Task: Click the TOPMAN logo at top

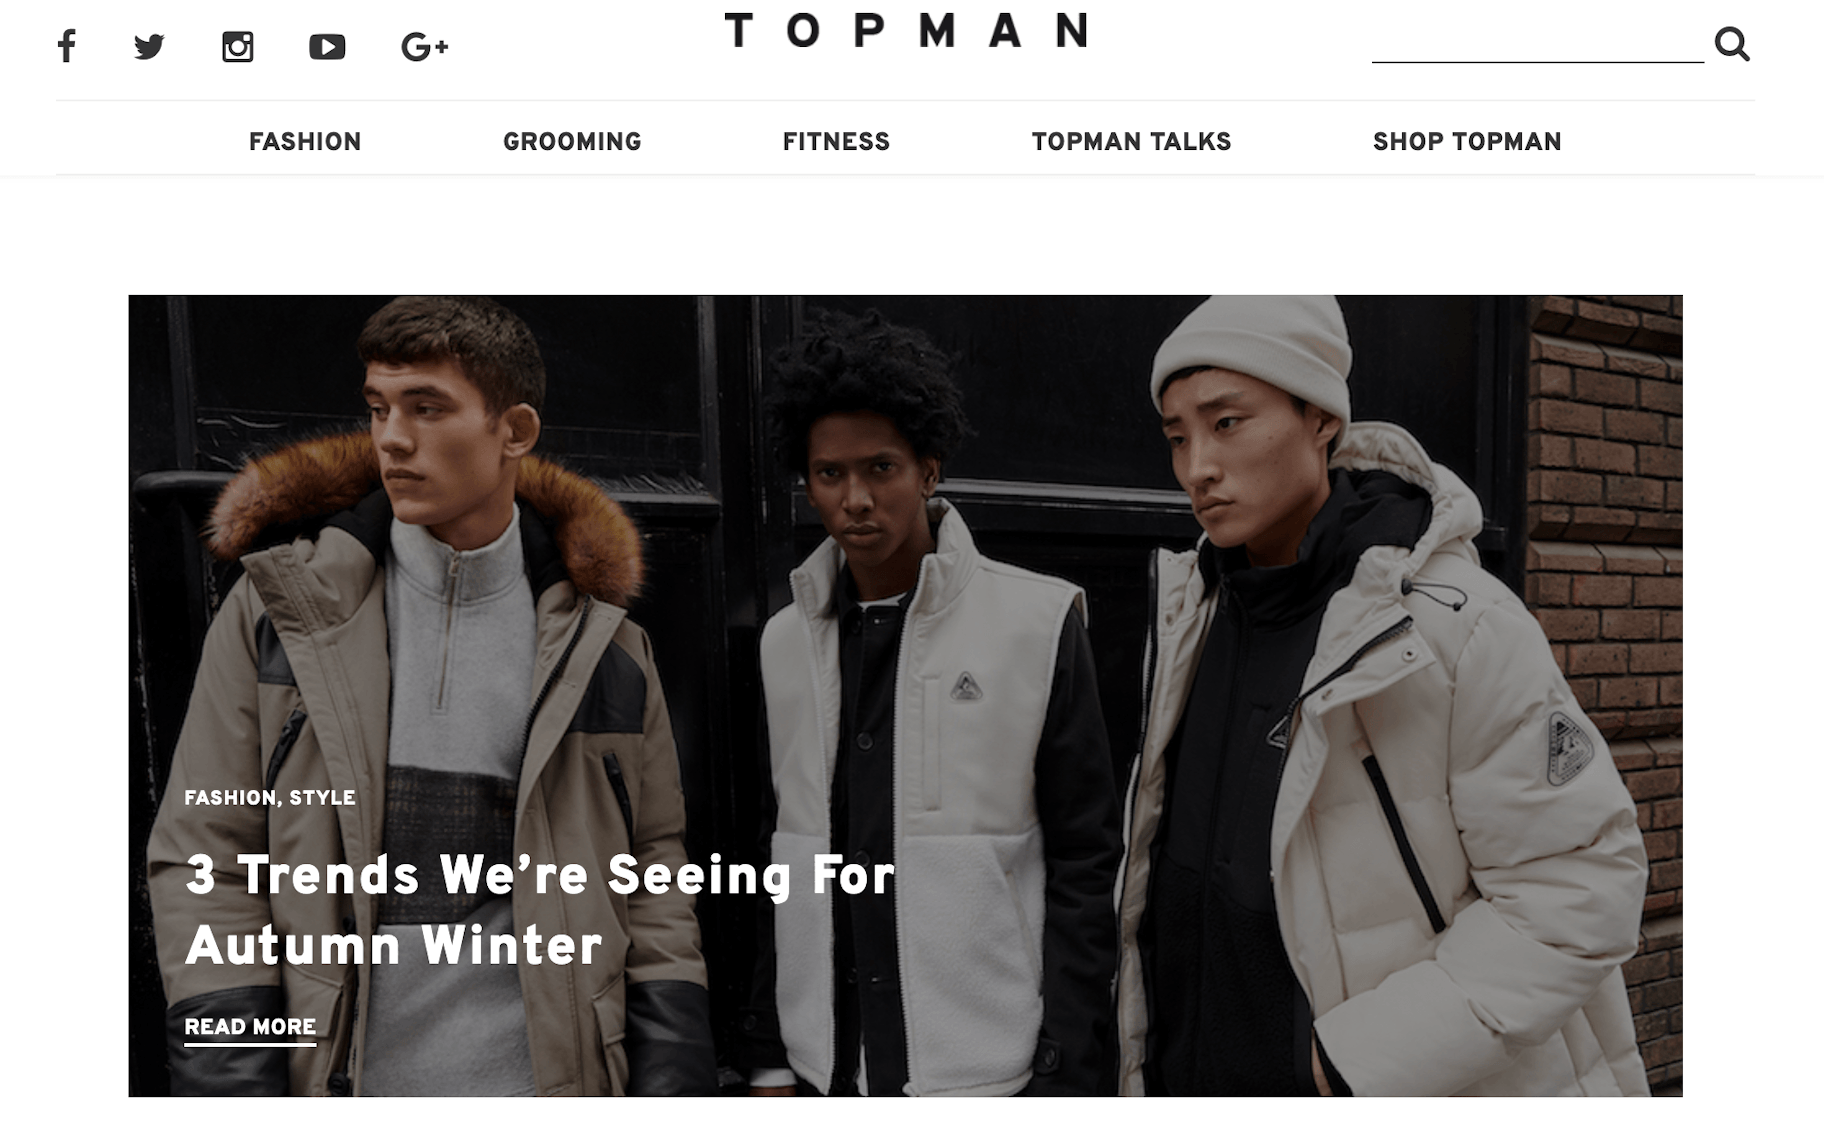Action: click(907, 30)
